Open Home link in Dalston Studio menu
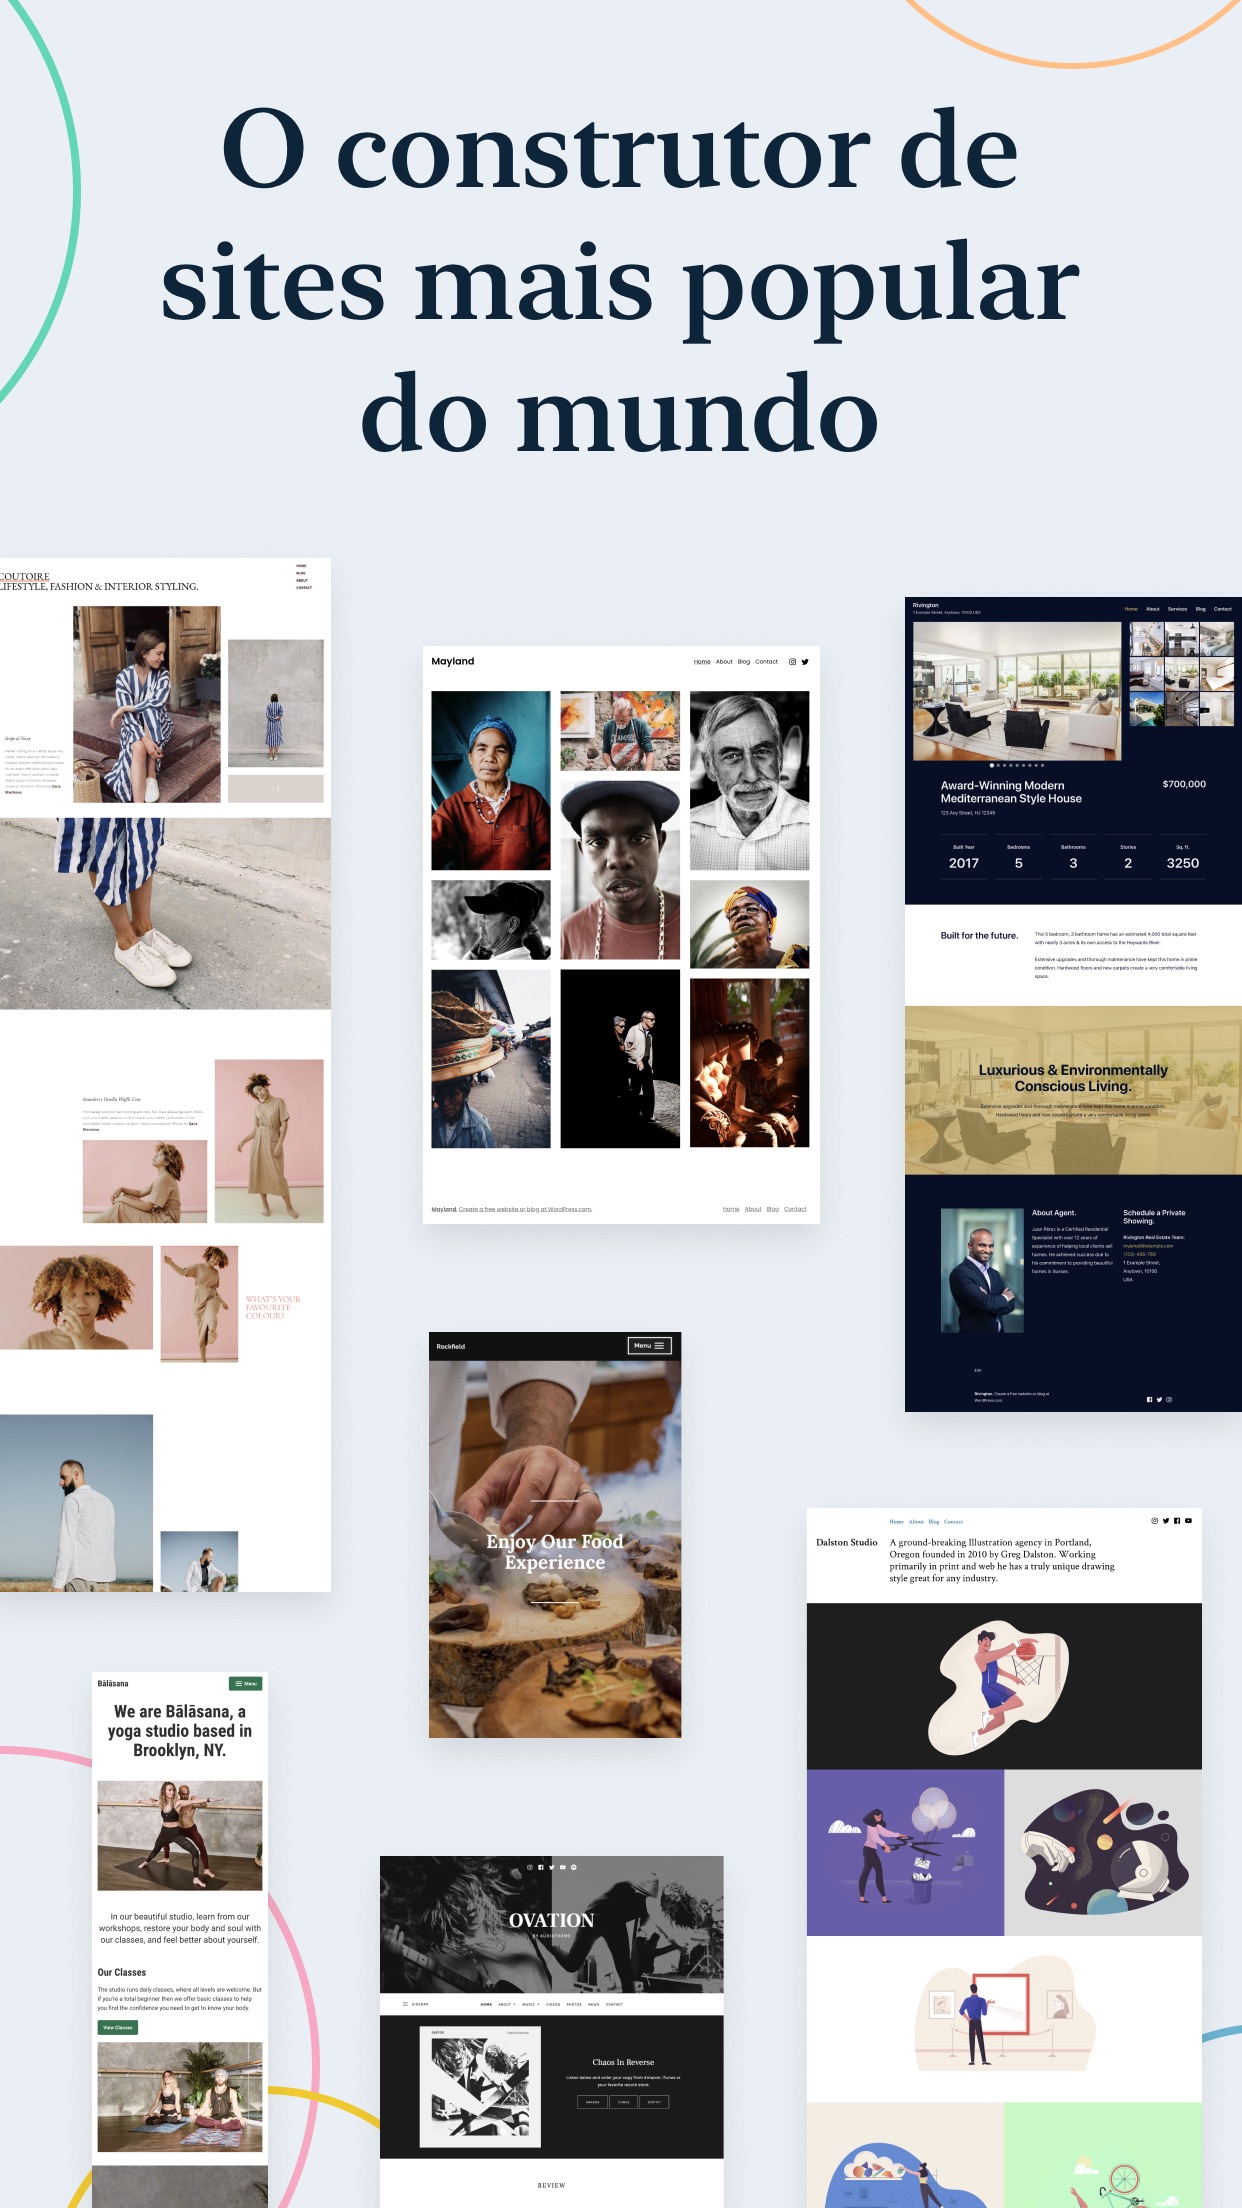Screen dimensions: 1242x2208 coord(897,1522)
